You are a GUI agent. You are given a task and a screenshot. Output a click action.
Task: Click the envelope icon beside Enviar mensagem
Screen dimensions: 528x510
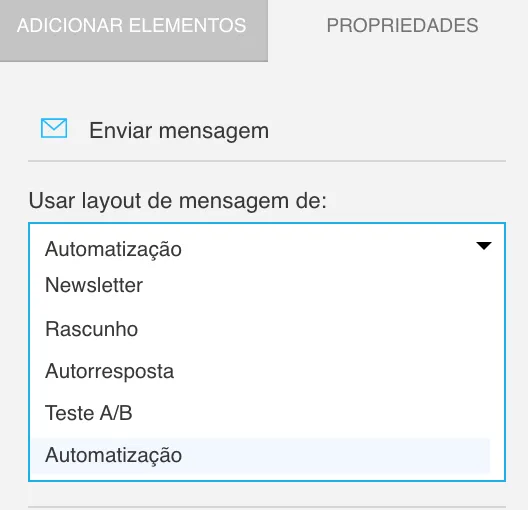click(54, 128)
